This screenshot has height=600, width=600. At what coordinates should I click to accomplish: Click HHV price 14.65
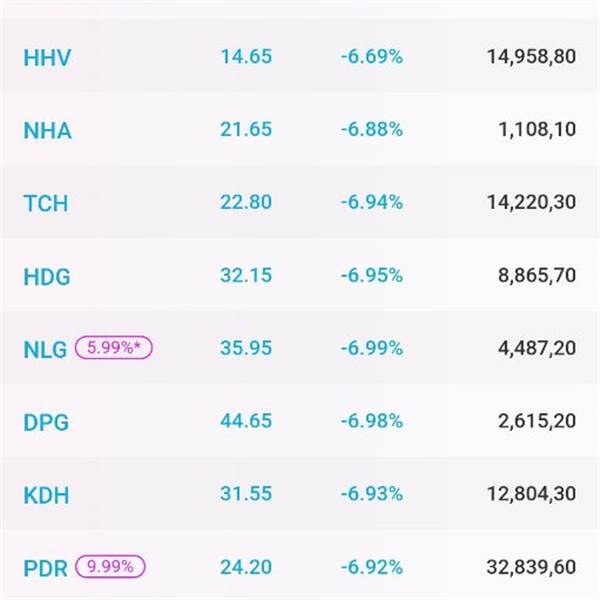click(x=245, y=56)
